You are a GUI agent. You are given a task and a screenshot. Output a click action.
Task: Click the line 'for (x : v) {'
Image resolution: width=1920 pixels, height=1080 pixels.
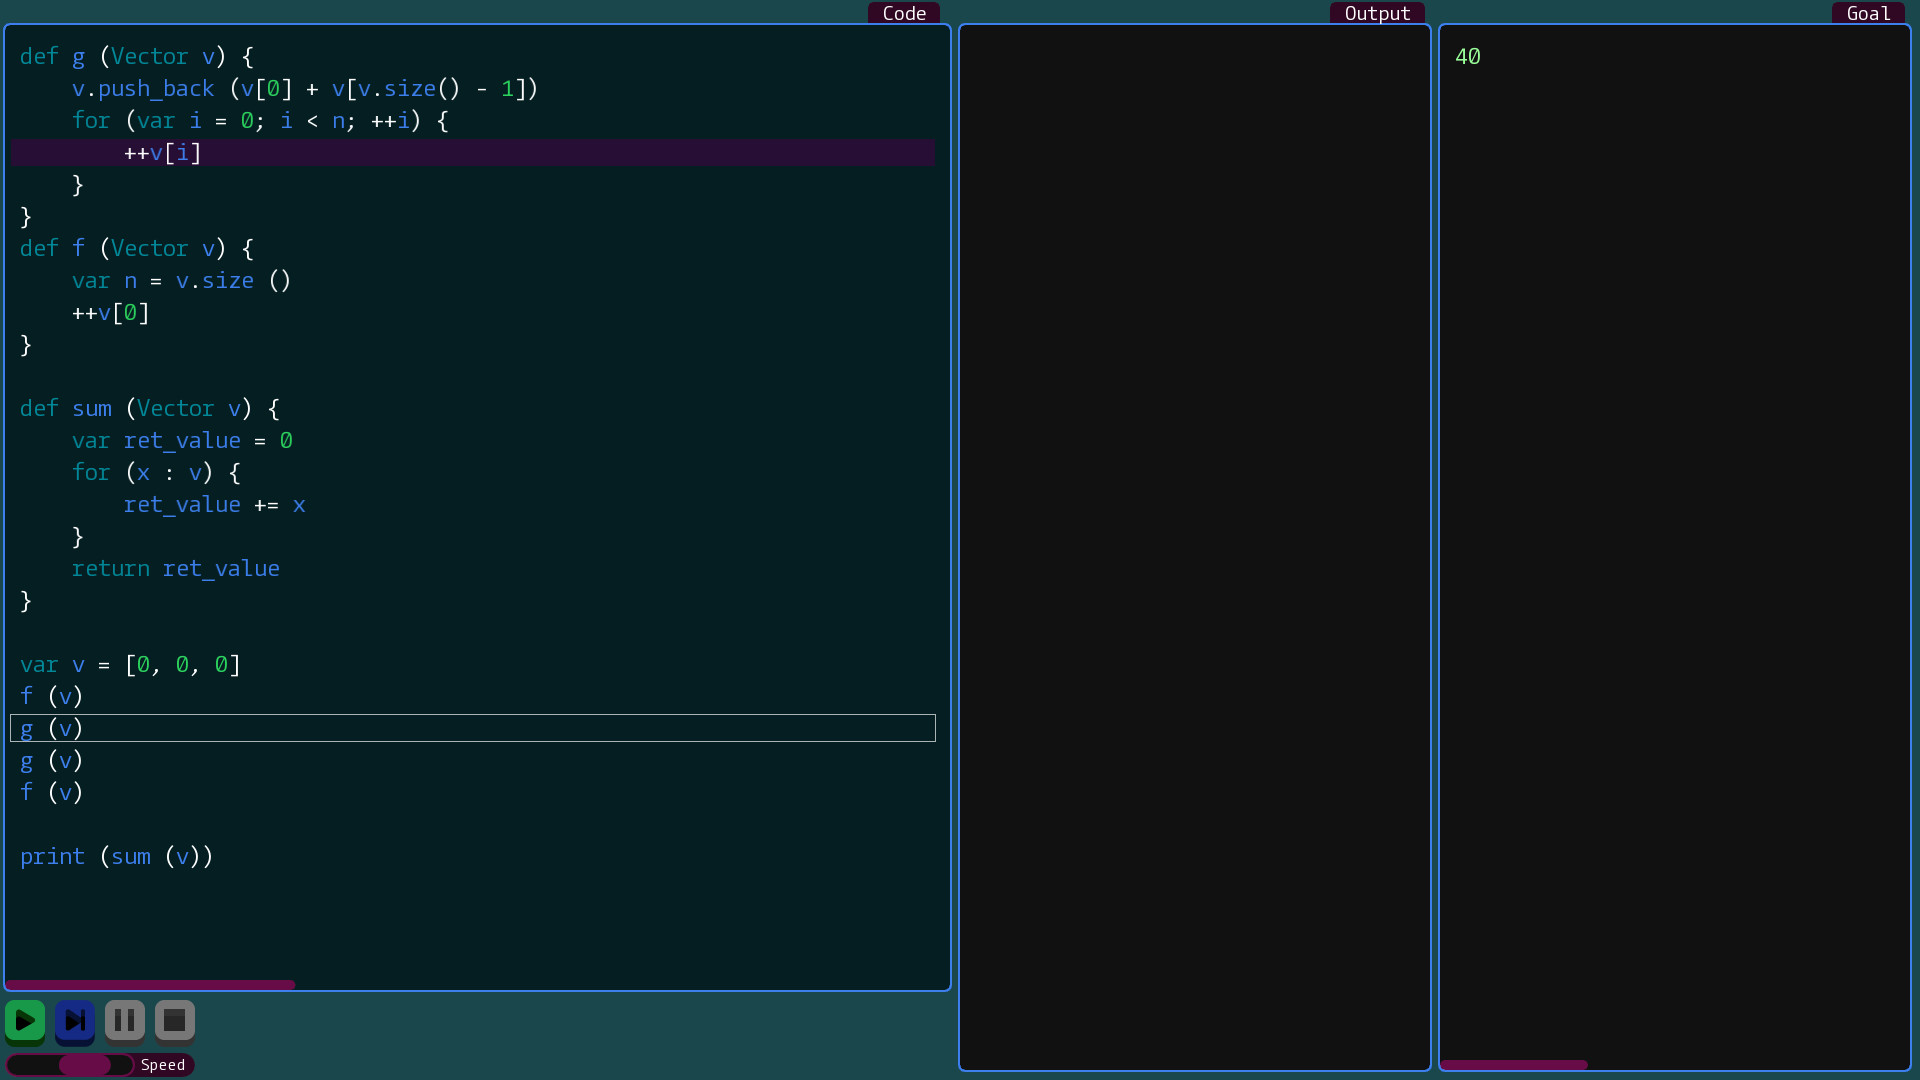point(156,473)
